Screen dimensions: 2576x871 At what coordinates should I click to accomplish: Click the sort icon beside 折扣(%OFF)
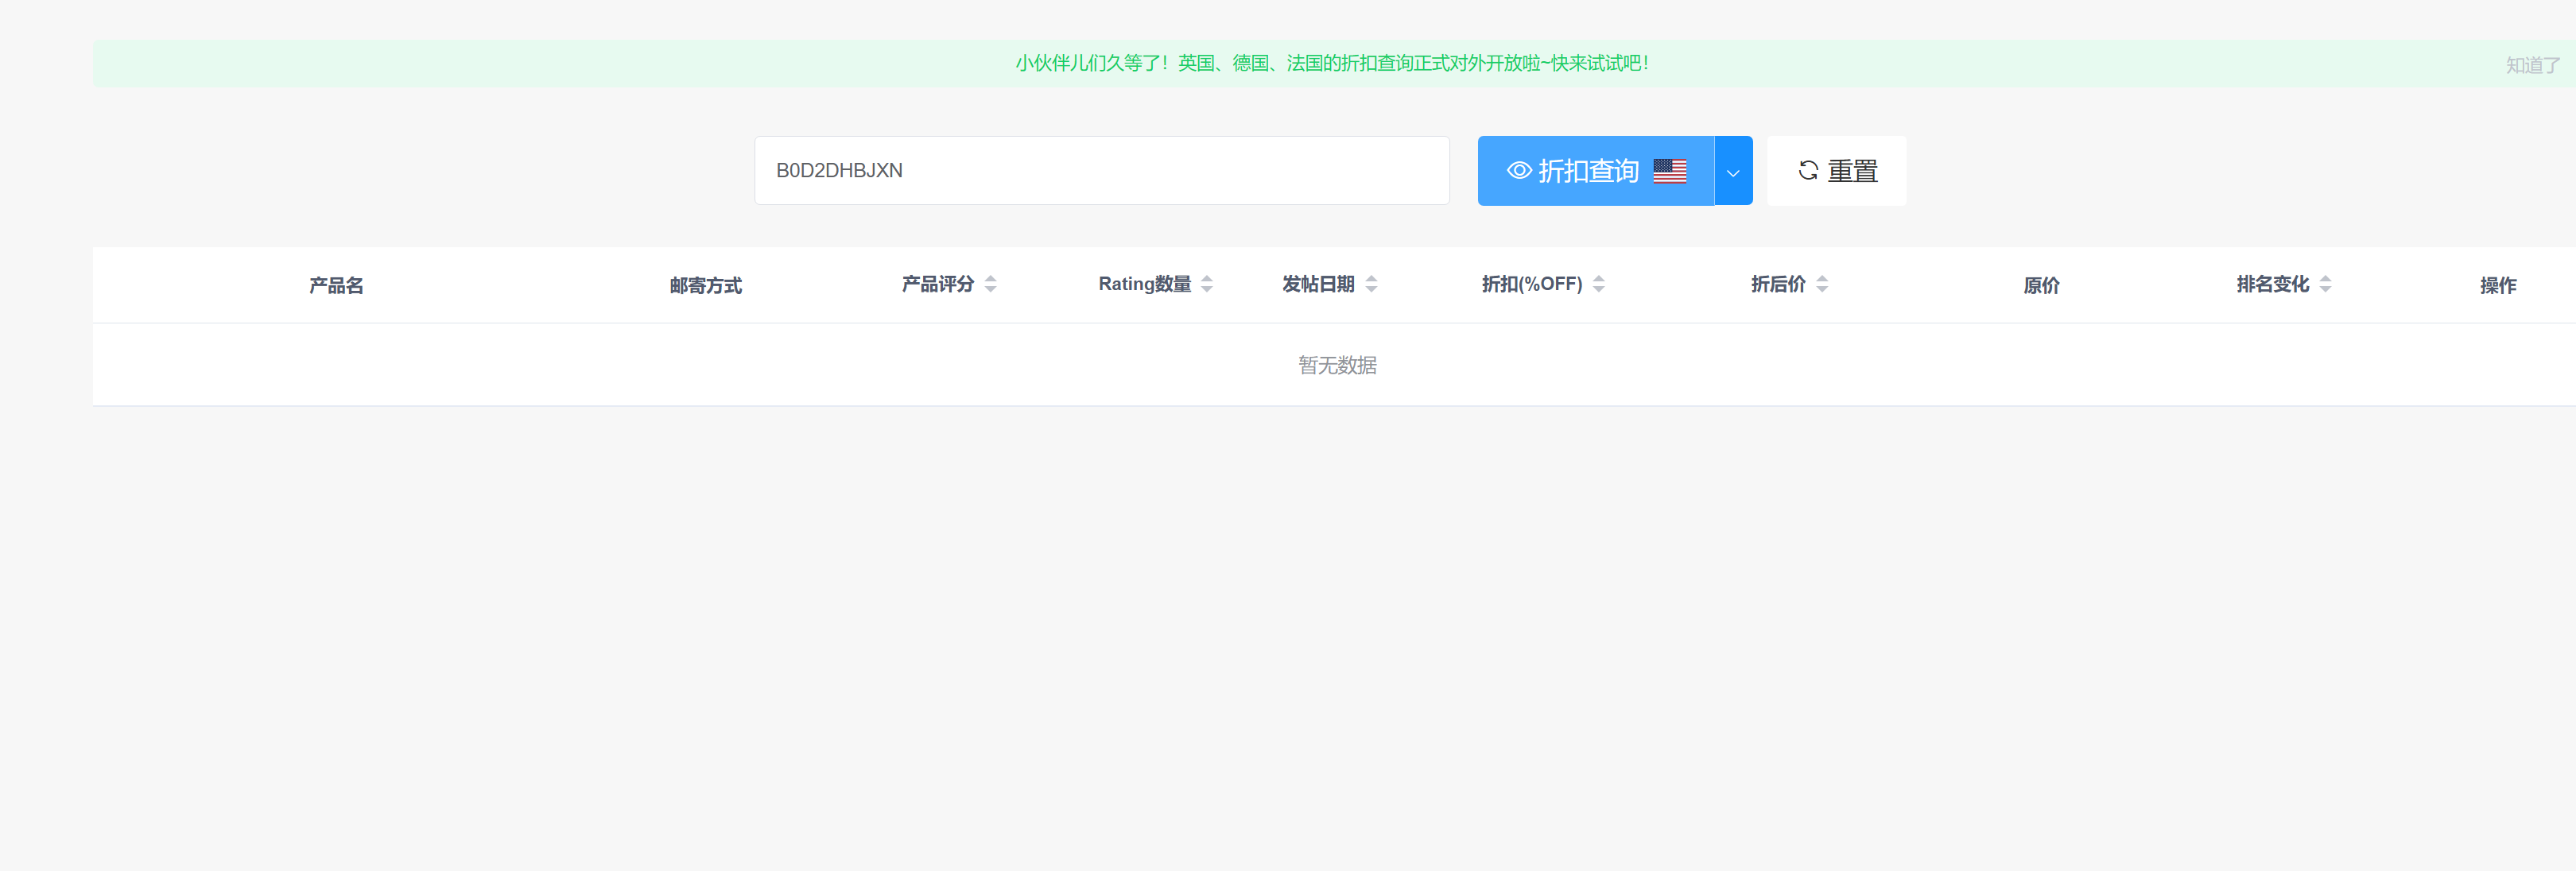click(1598, 283)
